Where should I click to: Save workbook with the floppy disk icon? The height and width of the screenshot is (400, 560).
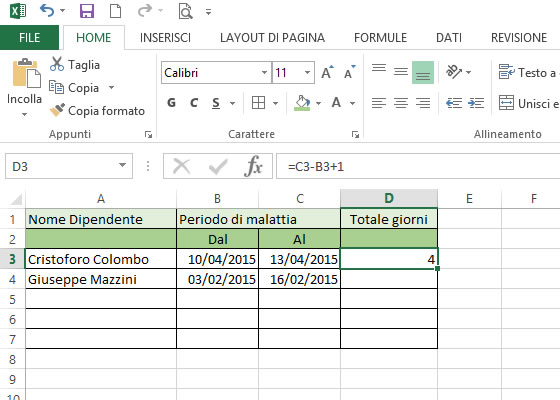[x=87, y=11]
